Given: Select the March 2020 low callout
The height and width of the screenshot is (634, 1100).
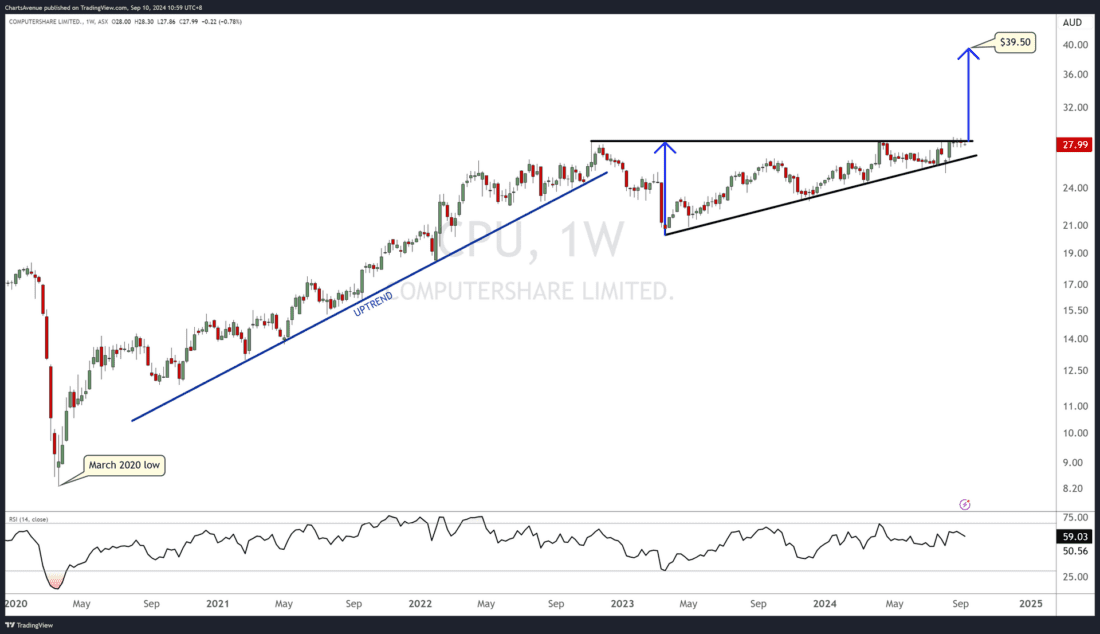Looking at the screenshot, I should 124,465.
